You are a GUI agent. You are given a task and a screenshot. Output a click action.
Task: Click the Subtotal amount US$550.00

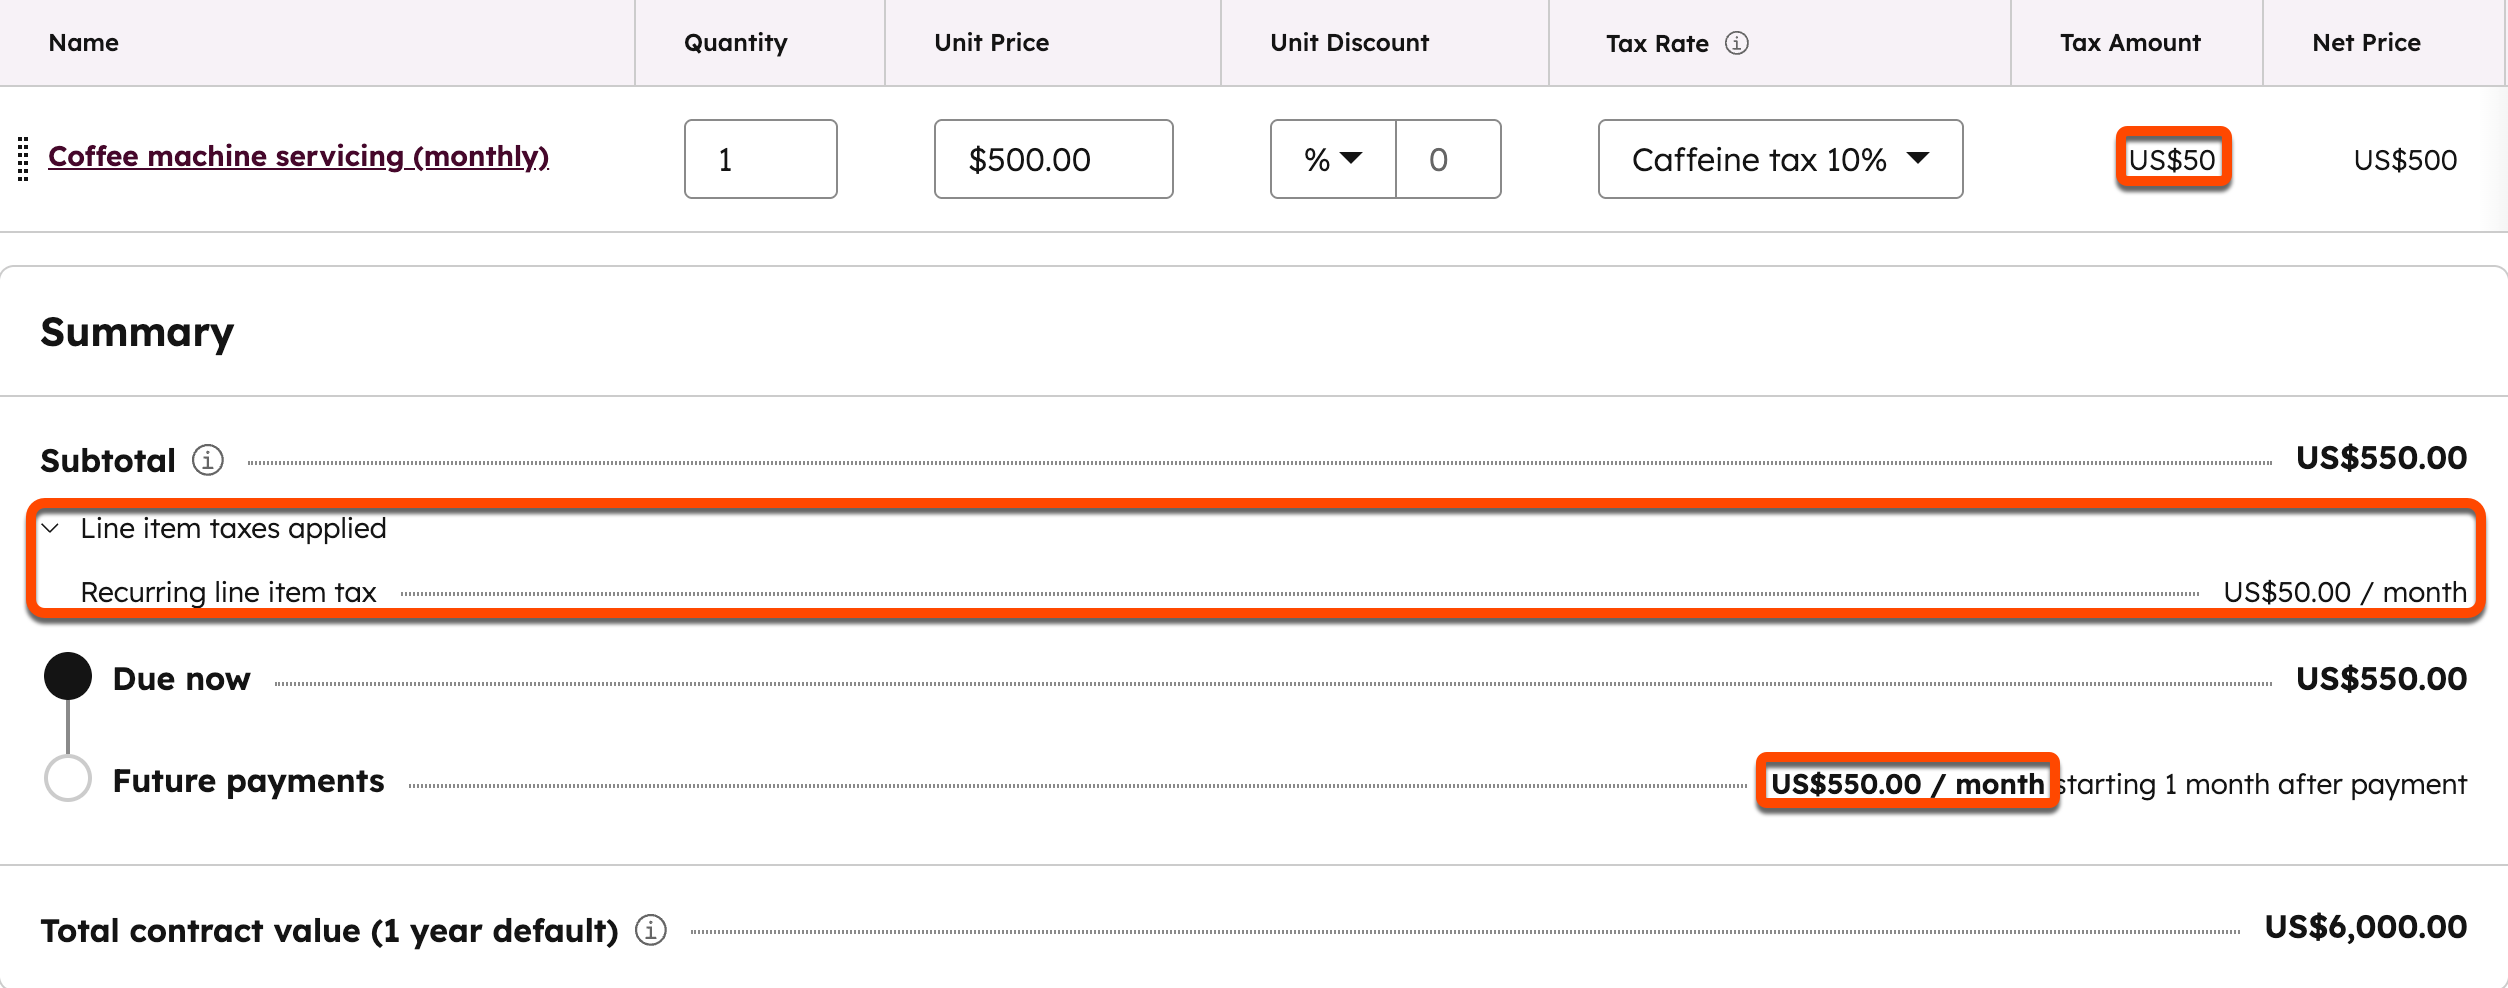click(2381, 459)
